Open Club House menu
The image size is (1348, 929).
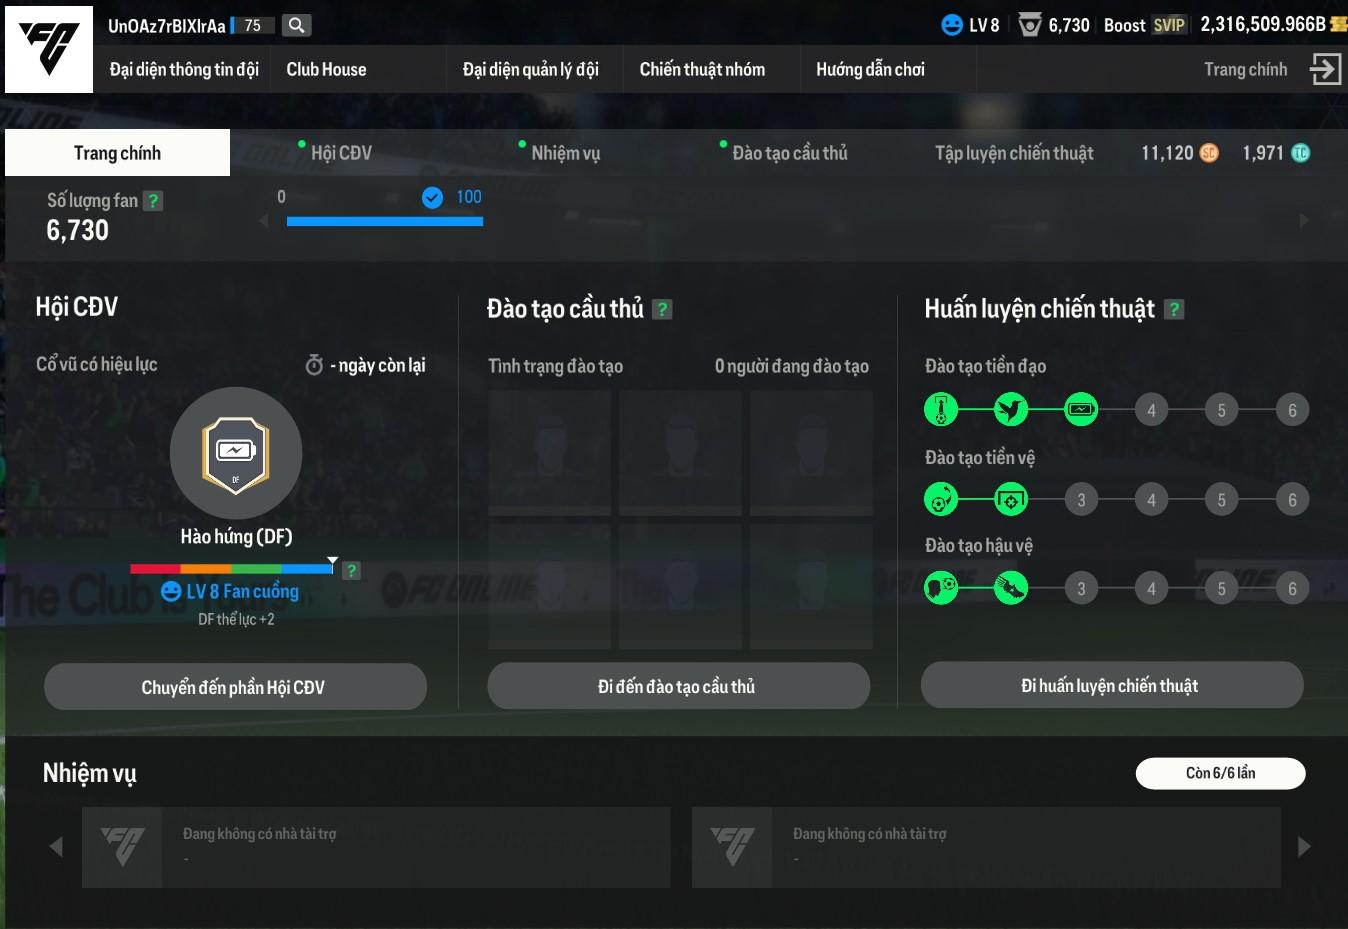pos(326,69)
